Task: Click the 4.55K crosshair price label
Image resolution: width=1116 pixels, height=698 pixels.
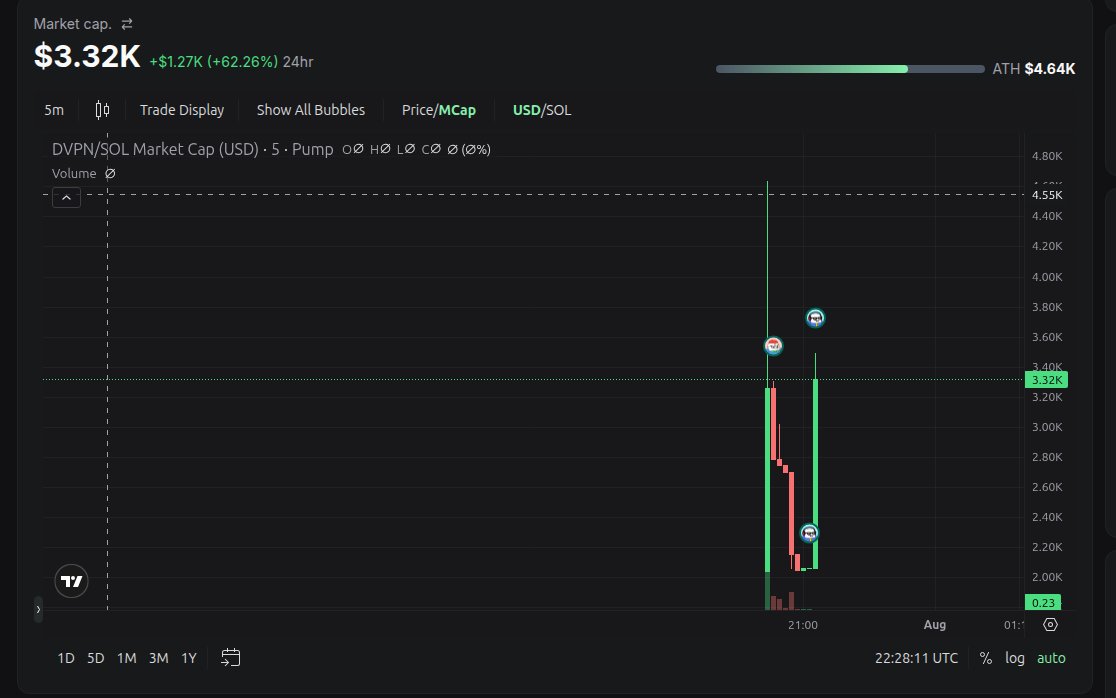Action: point(1047,195)
